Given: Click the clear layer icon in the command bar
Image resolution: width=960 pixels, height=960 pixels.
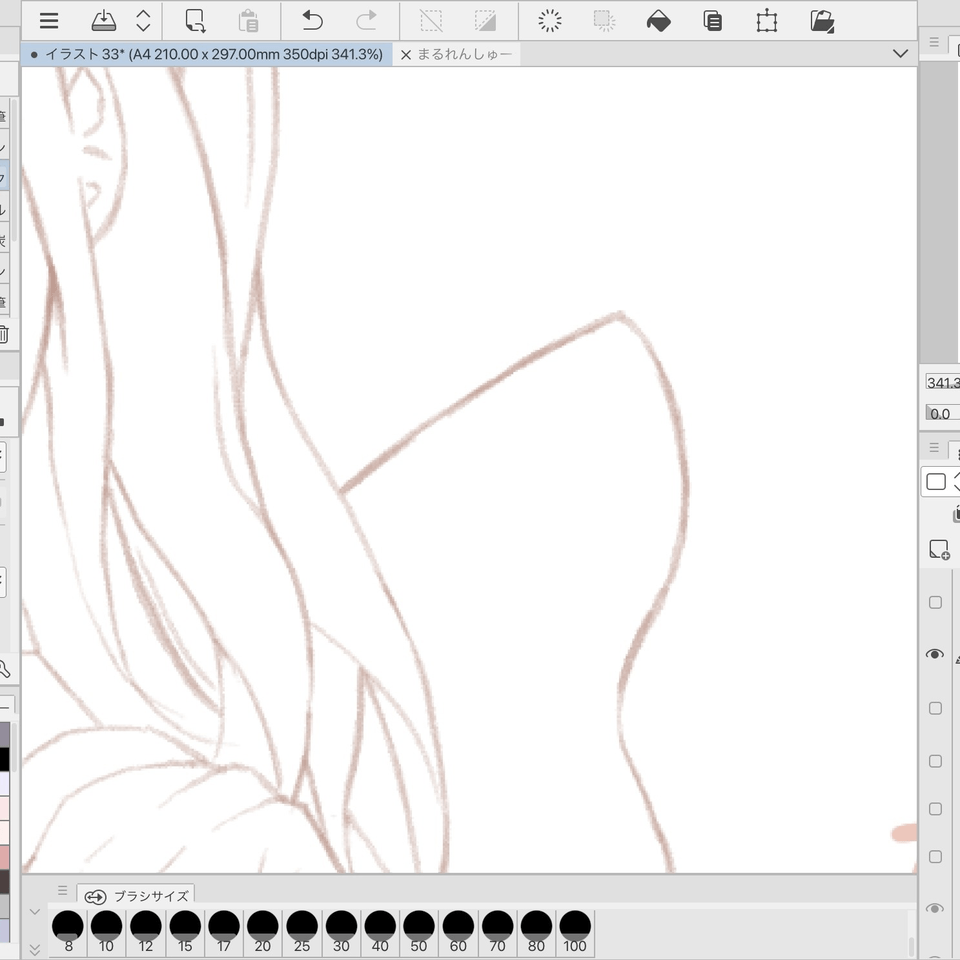Looking at the screenshot, I should pos(195,21).
